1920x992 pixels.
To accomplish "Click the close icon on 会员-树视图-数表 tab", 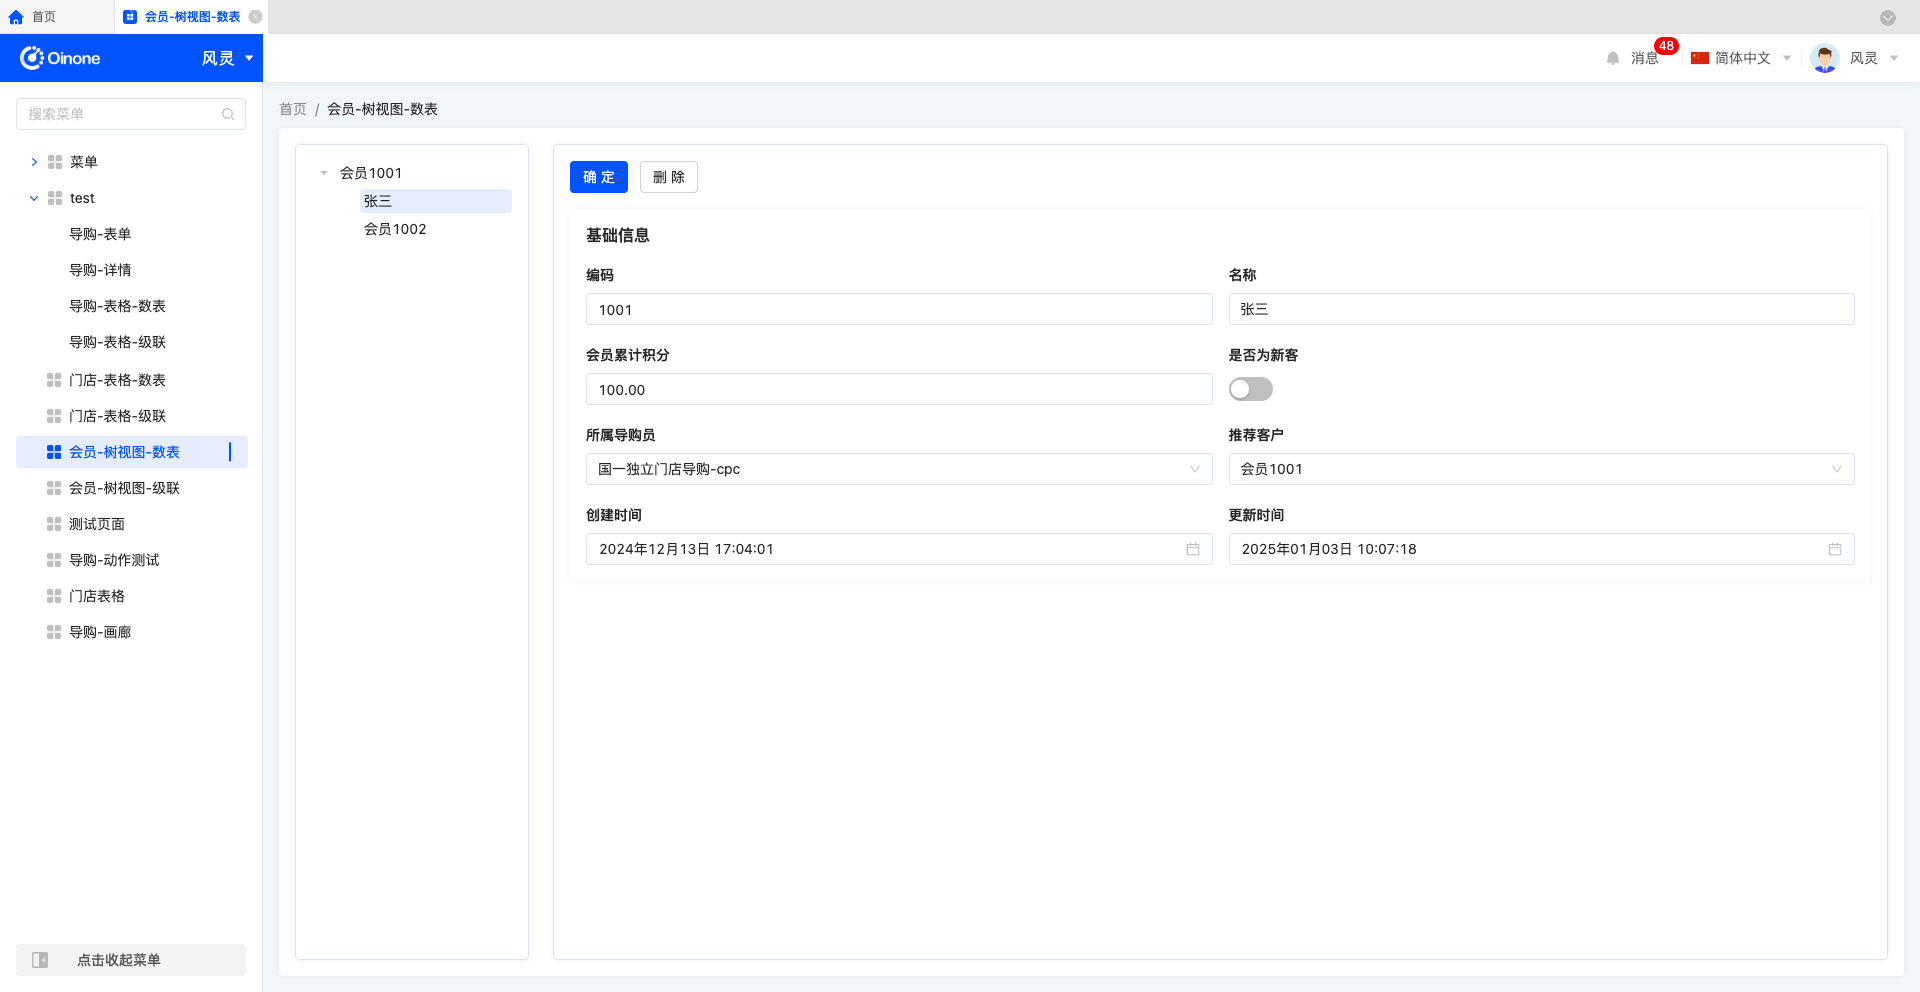I will tap(257, 17).
